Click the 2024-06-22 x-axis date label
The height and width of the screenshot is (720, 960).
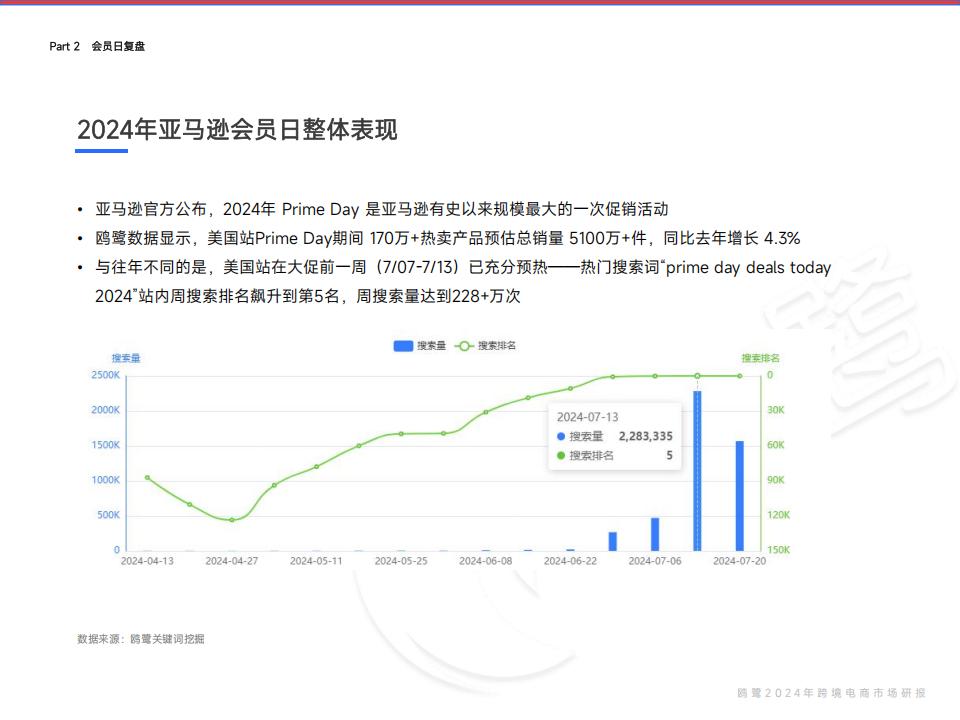tap(571, 561)
